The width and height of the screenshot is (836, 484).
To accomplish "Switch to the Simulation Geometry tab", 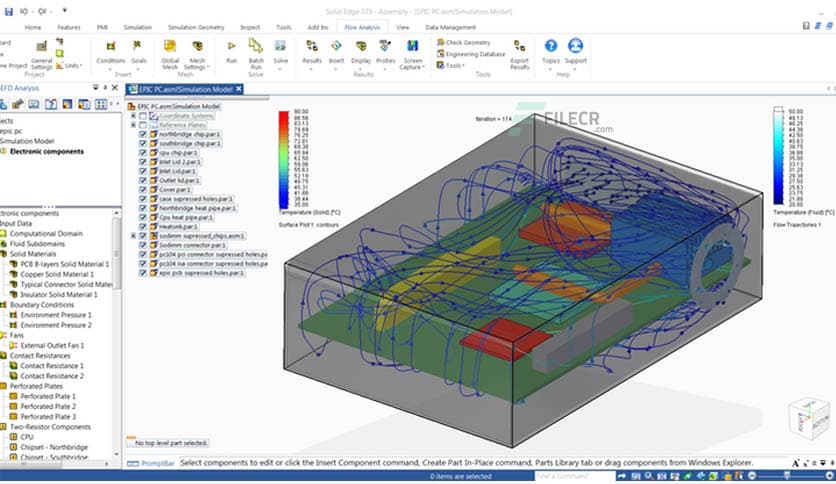I will click(x=196, y=27).
